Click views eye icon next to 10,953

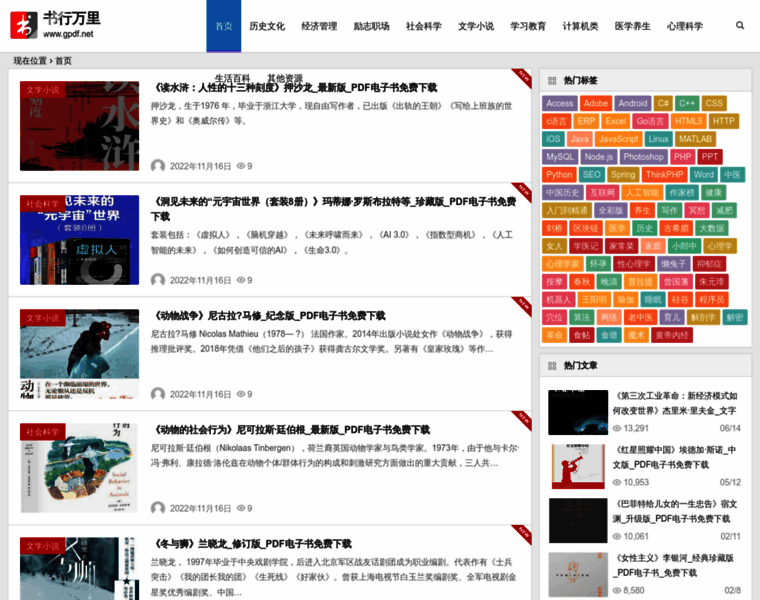(617, 482)
